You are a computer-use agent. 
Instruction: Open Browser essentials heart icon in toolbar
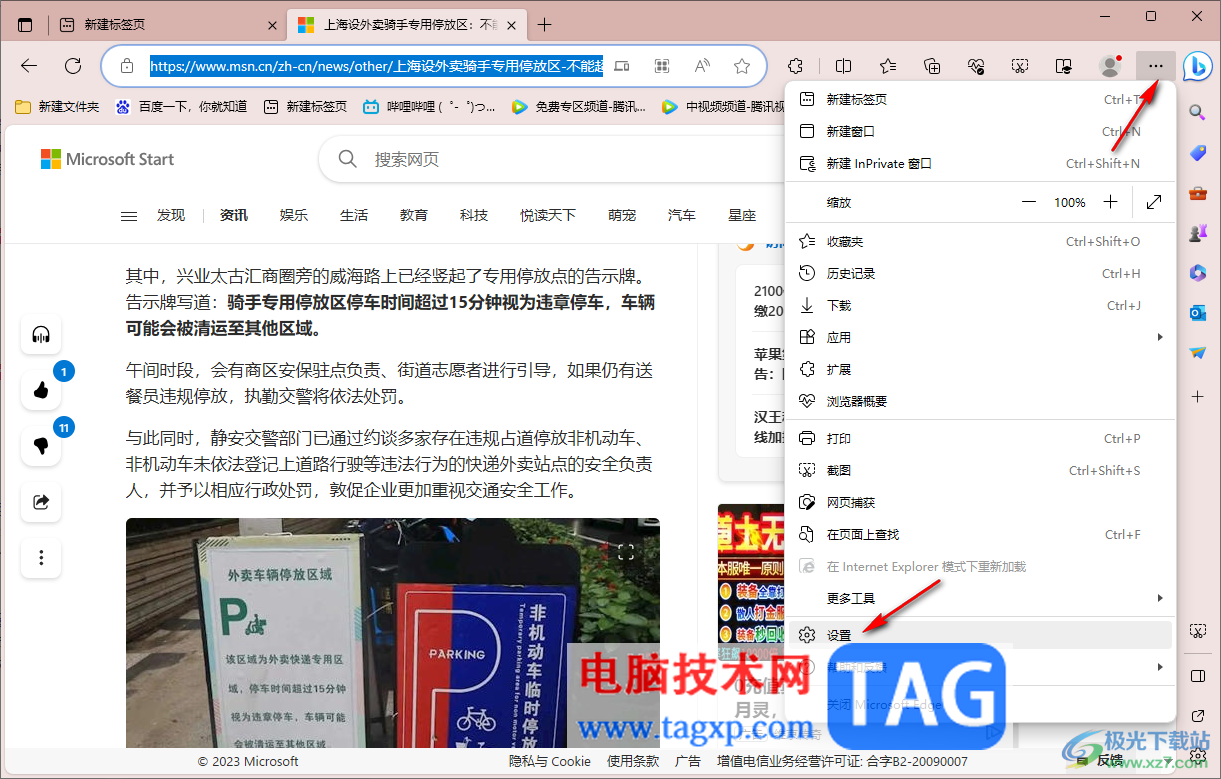(976, 66)
